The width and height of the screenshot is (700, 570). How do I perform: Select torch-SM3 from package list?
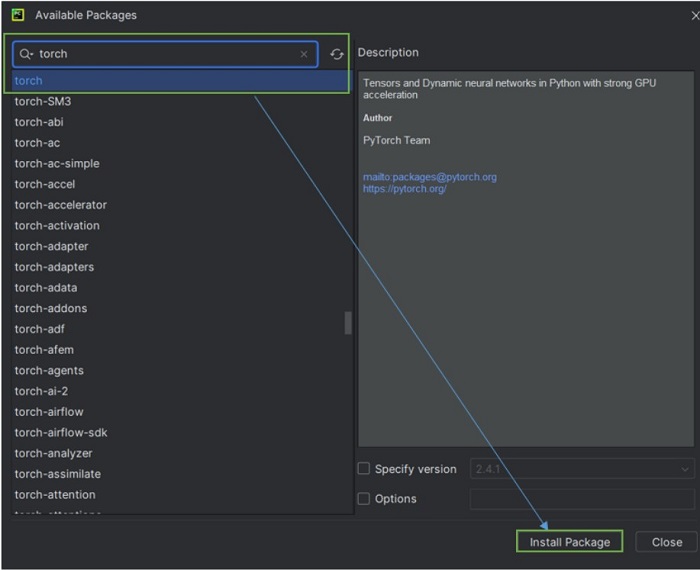(43, 101)
